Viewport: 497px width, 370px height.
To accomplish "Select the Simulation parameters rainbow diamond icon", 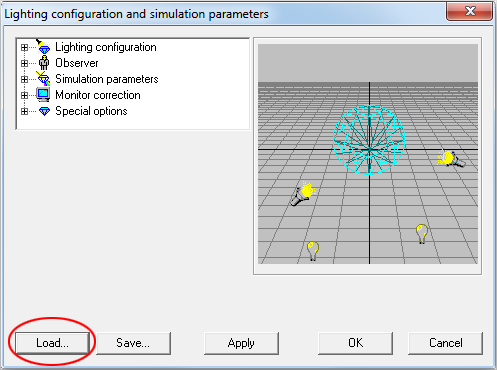I will pos(43,79).
